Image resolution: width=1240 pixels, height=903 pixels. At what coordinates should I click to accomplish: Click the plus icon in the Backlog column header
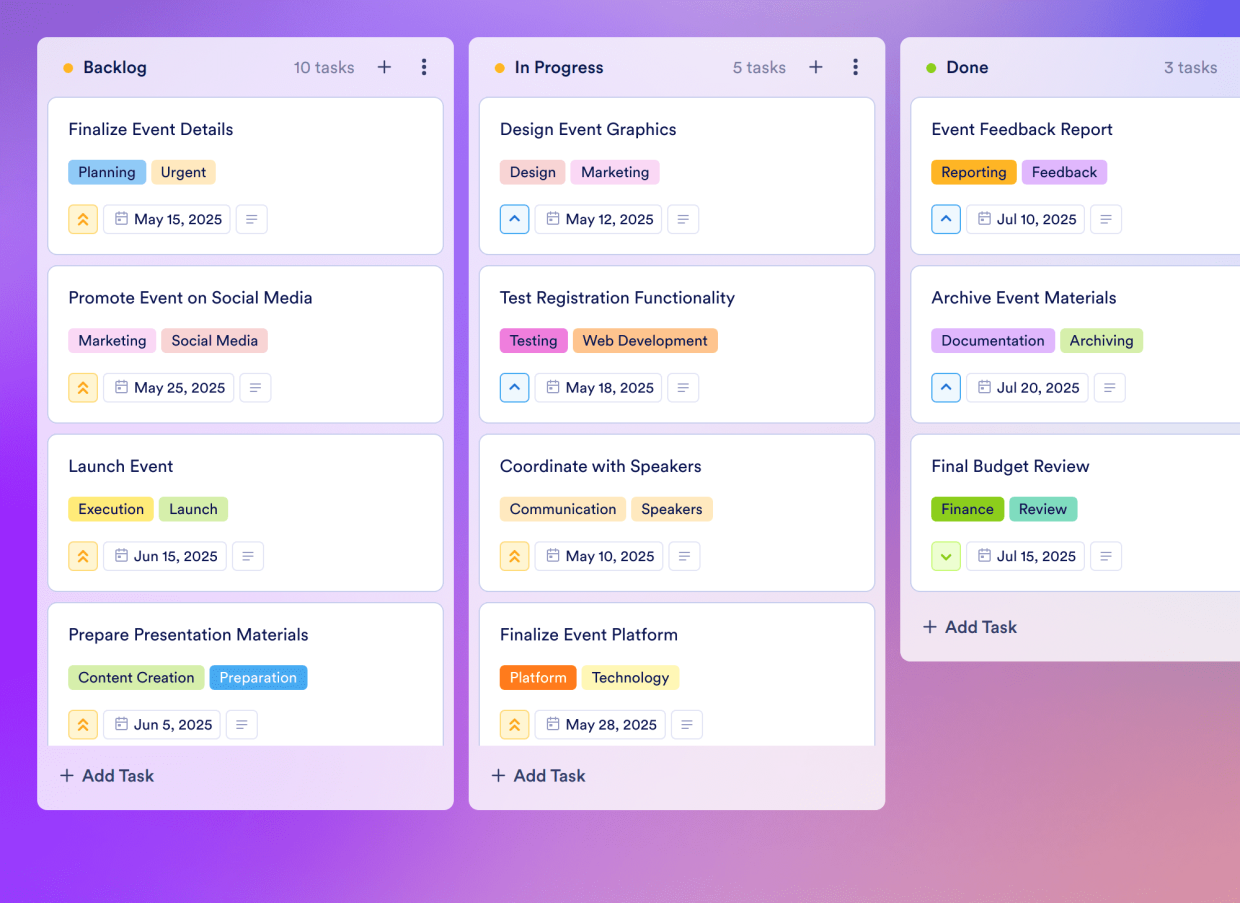[x=384, y=67]
